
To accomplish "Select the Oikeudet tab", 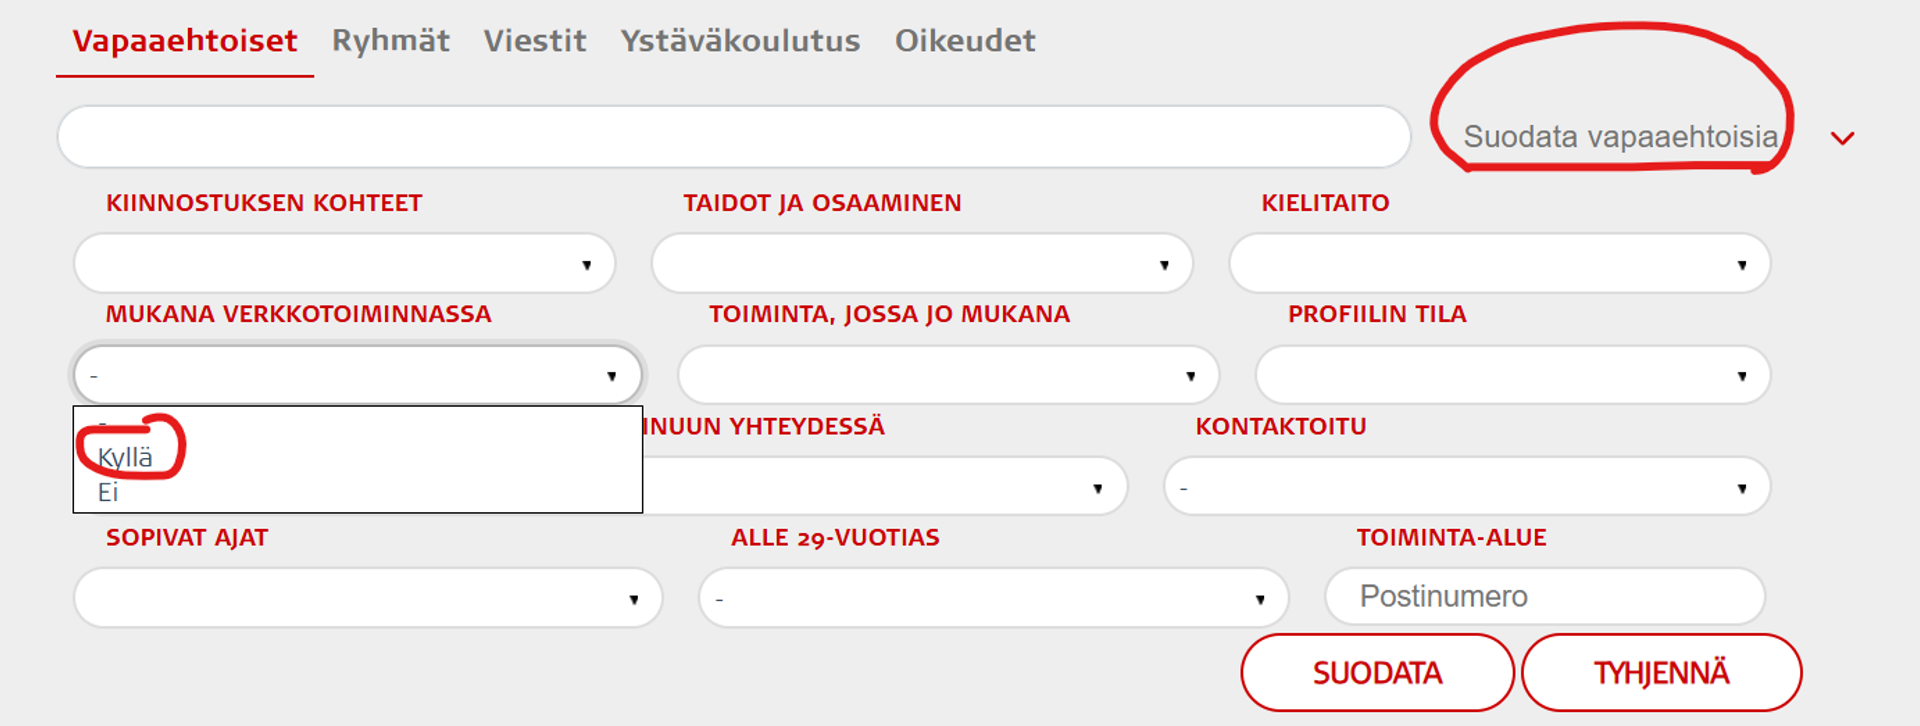I will (965, 41).
